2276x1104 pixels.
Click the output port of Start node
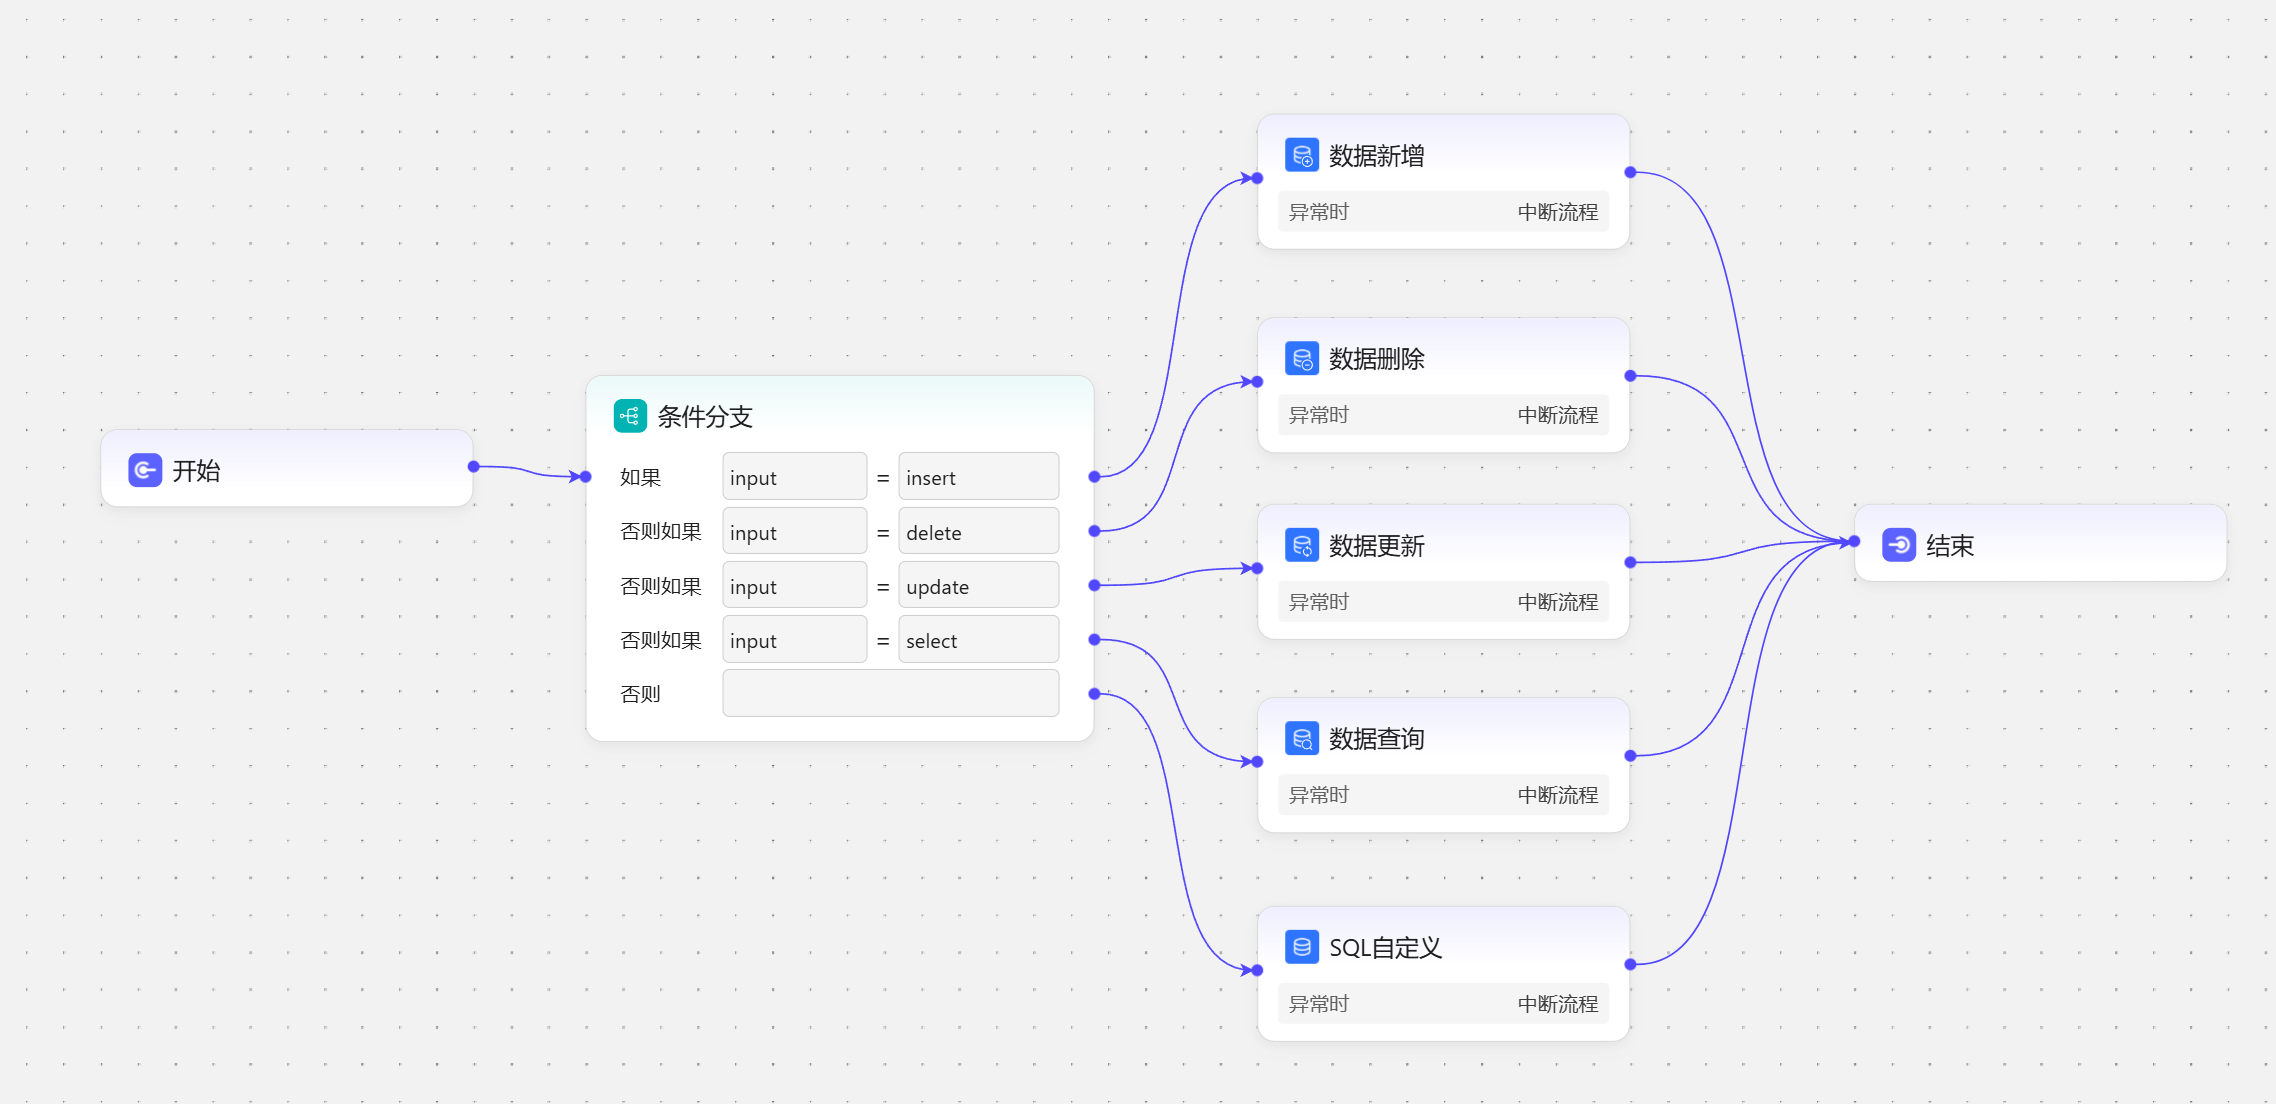(474, 467)
